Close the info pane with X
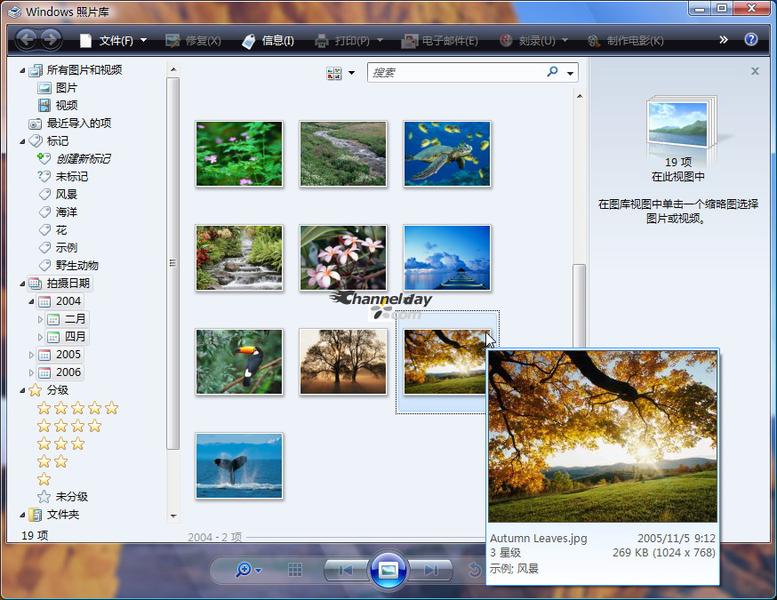 point(755,71)
